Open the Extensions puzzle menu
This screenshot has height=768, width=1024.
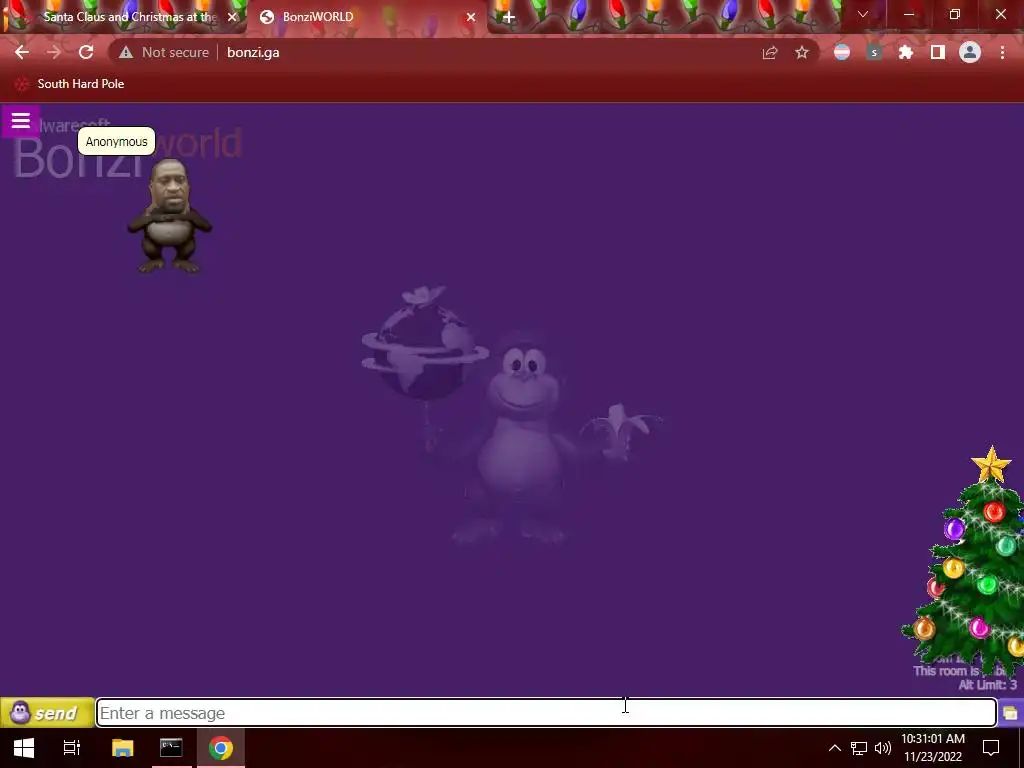906,53
